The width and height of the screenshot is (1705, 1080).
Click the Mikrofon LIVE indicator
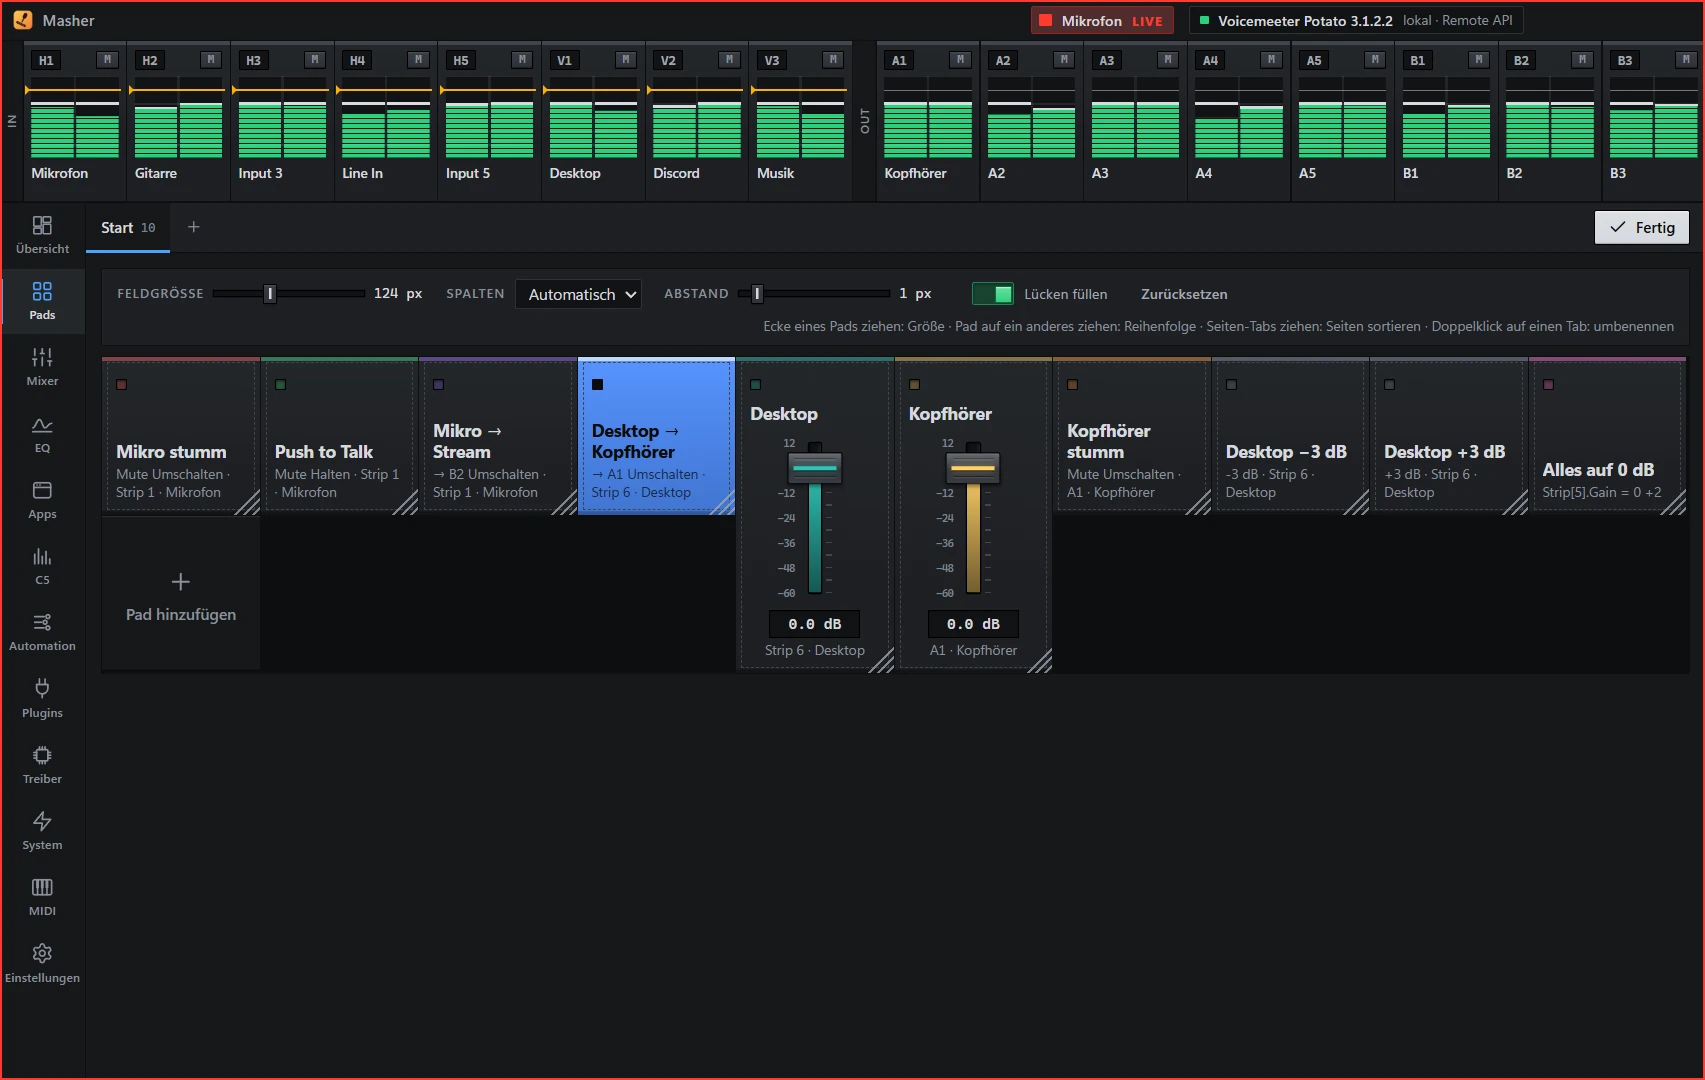[x=1103, y=20]
